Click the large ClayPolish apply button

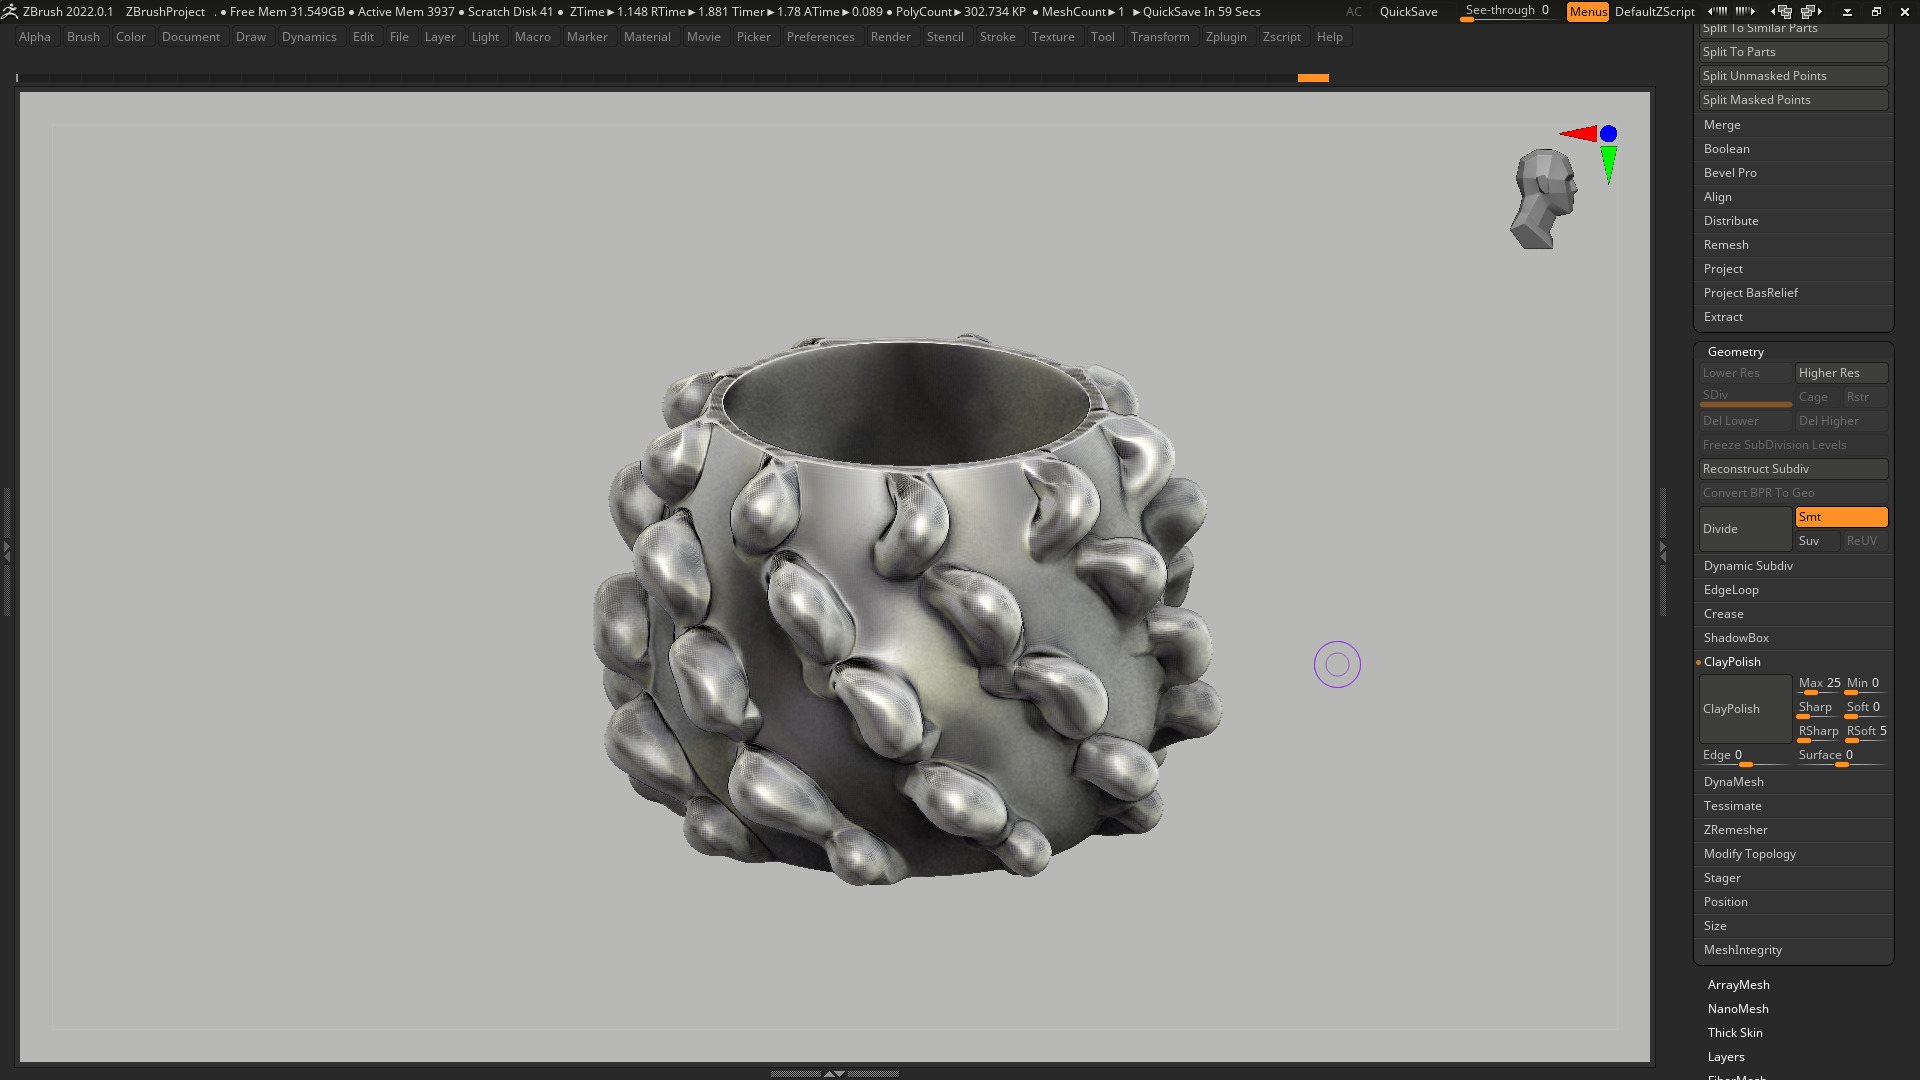[1745, 709]
